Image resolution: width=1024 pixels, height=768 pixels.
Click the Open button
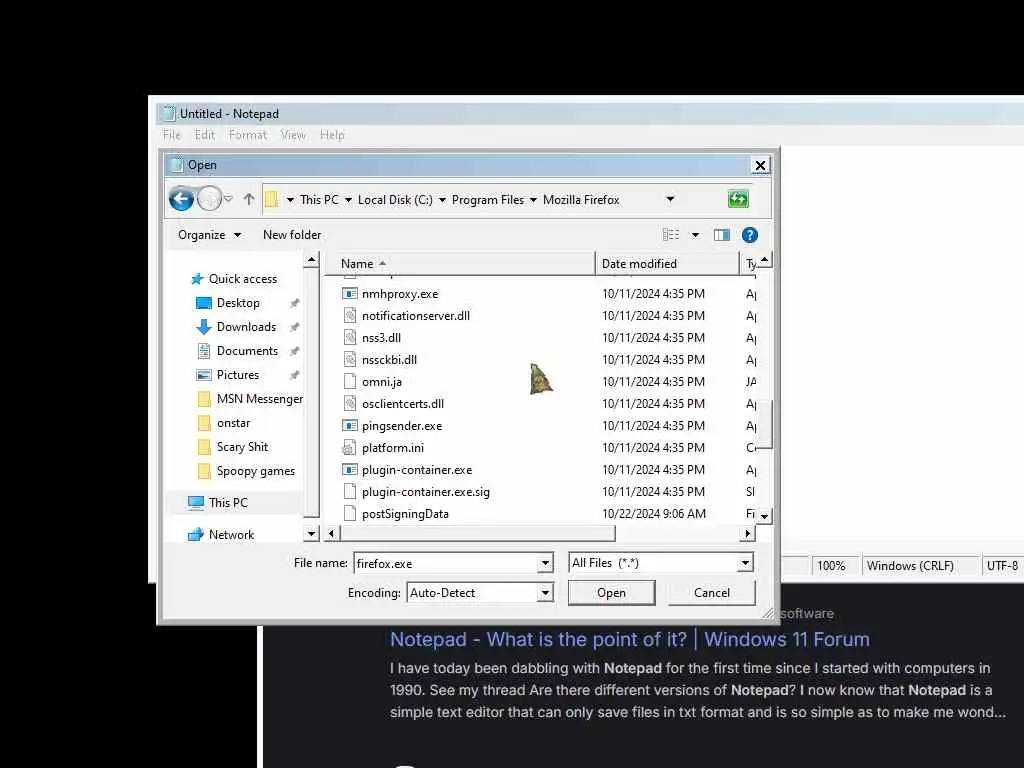[611, 593]
